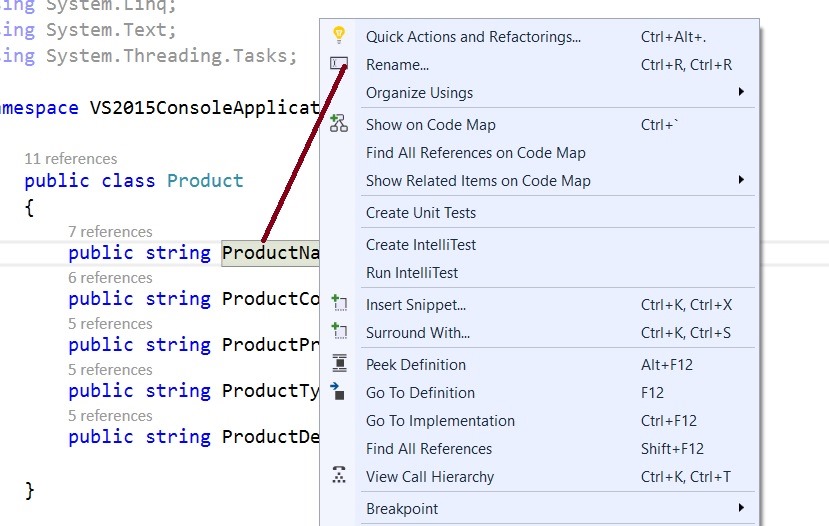Click the View Call Hierarchy icon
This screenshot has width=829, height=526.
click(339, 476)
